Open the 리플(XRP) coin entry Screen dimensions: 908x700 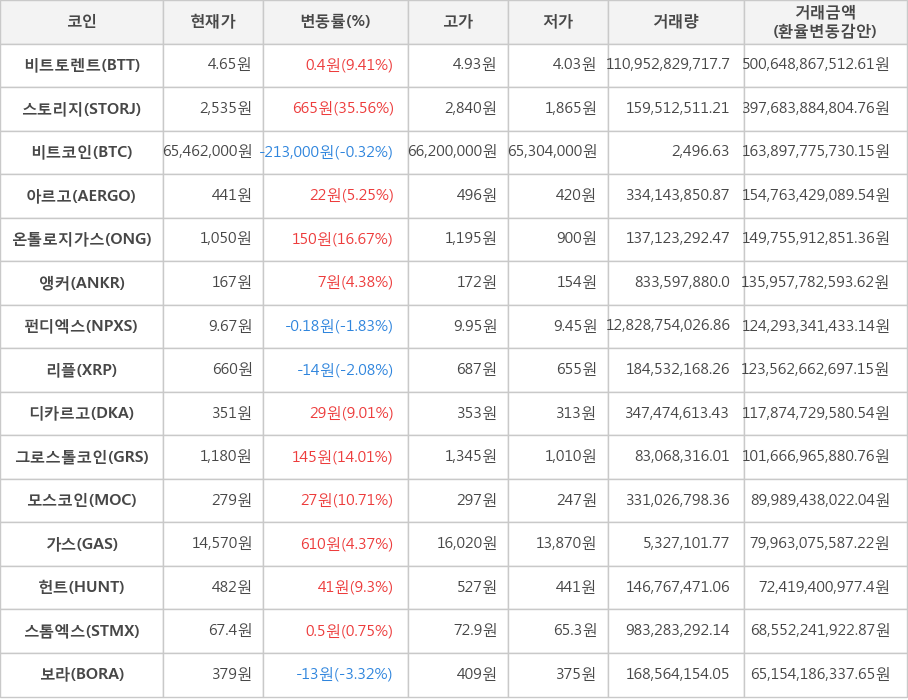[82, 370]
